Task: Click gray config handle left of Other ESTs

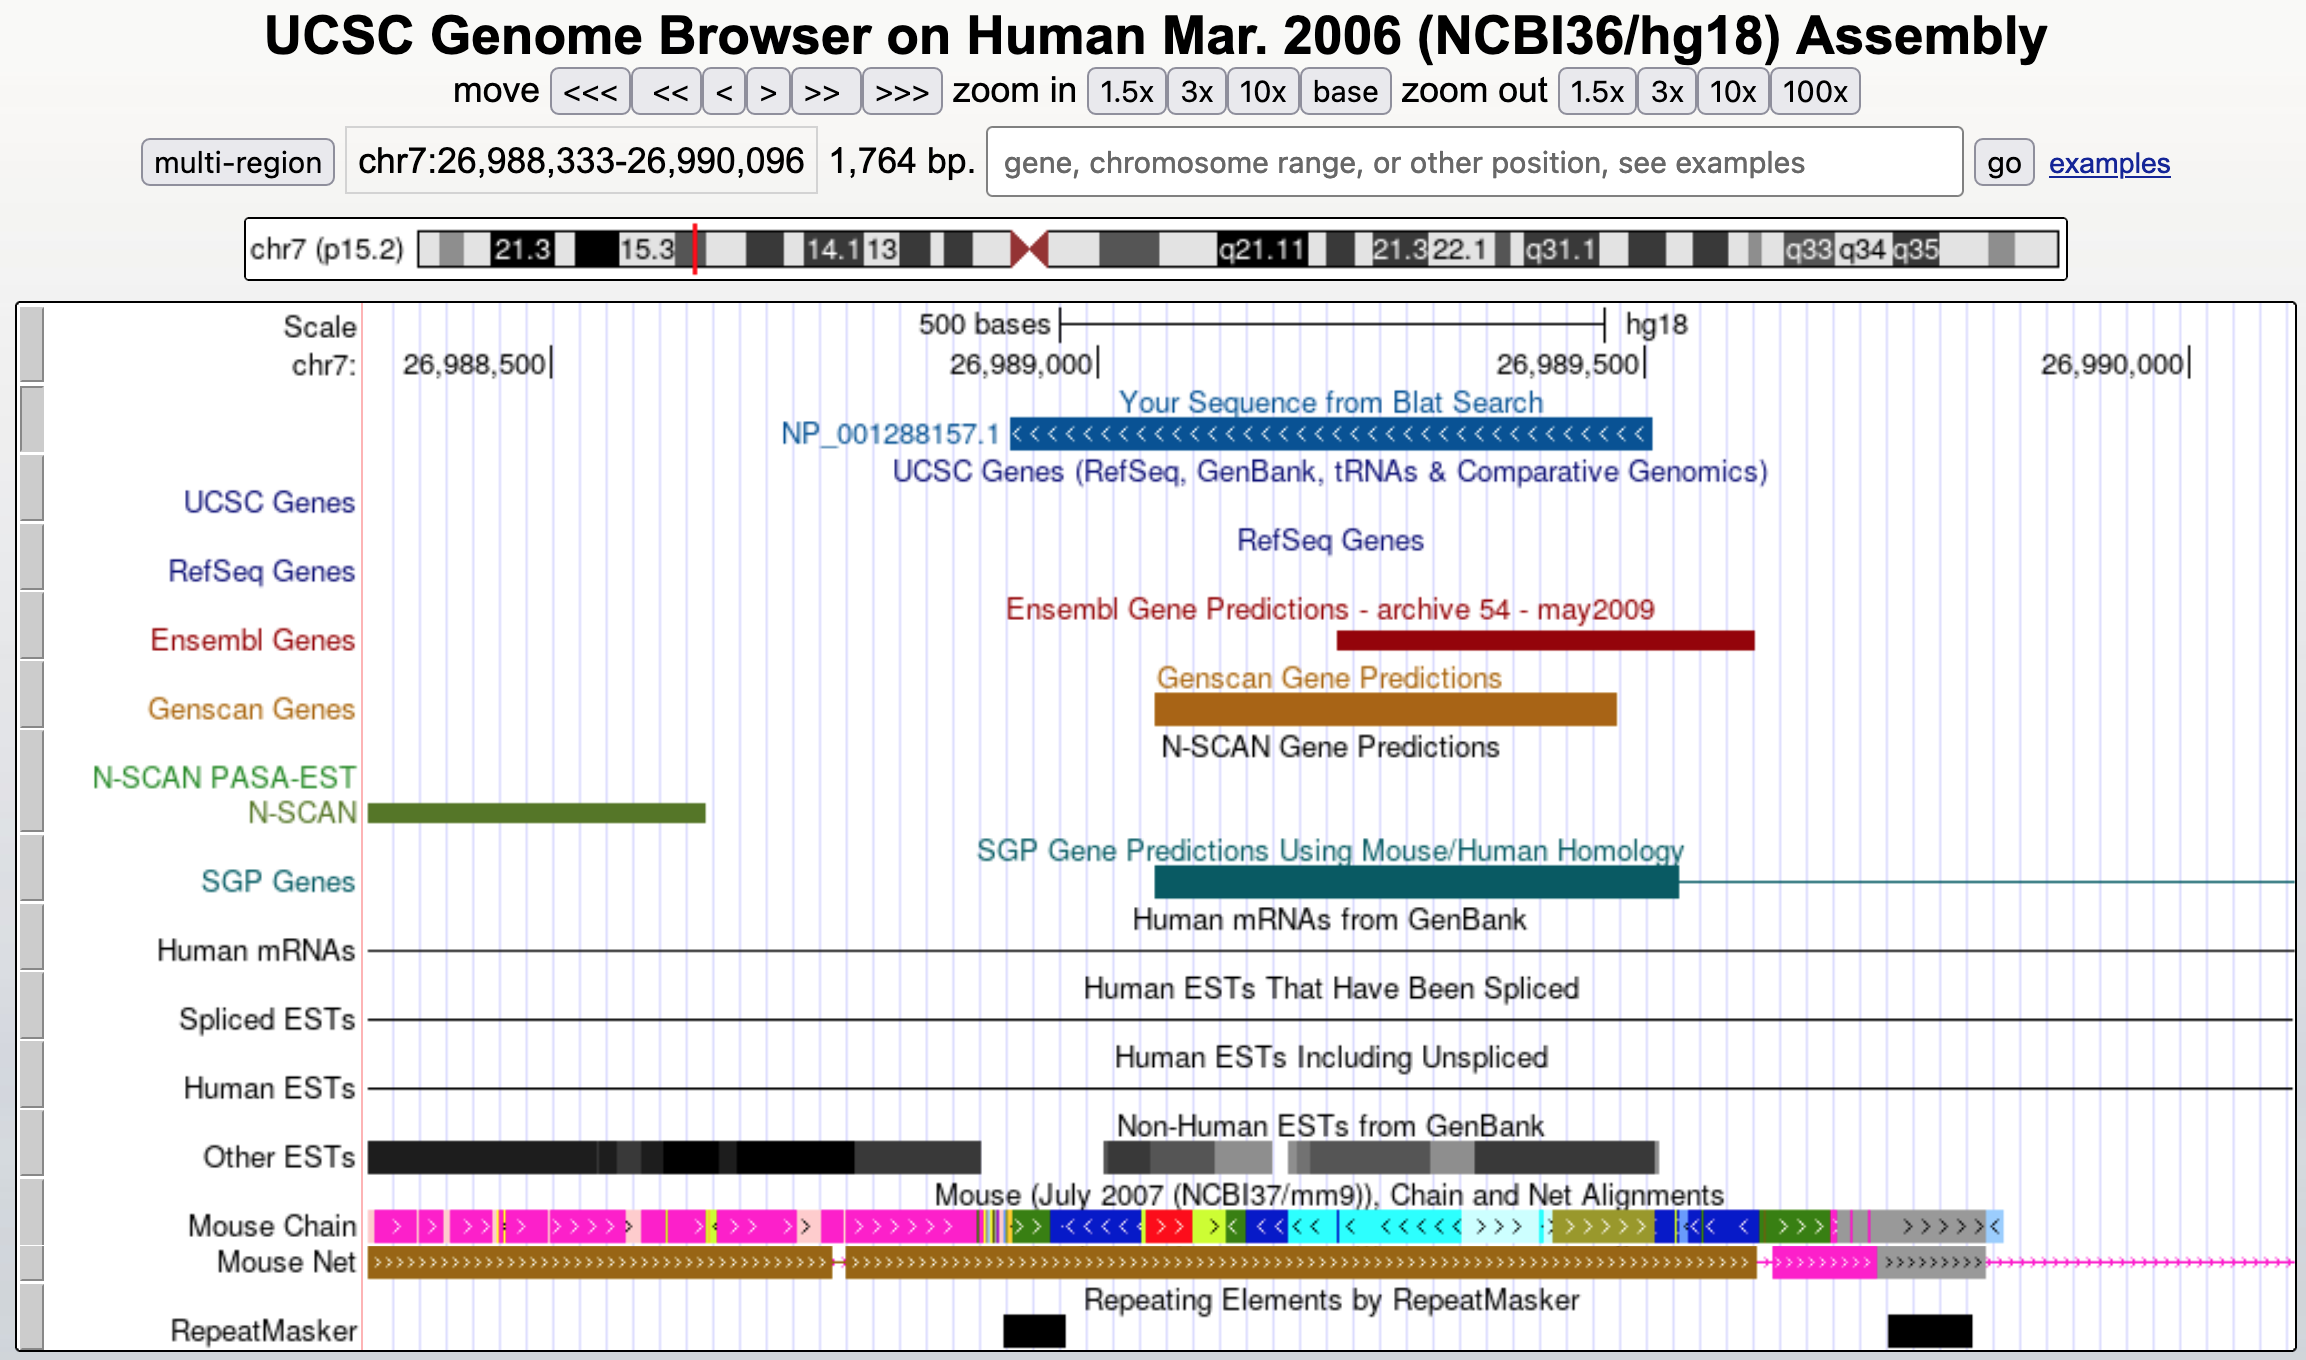Action: coord(32,1144)
